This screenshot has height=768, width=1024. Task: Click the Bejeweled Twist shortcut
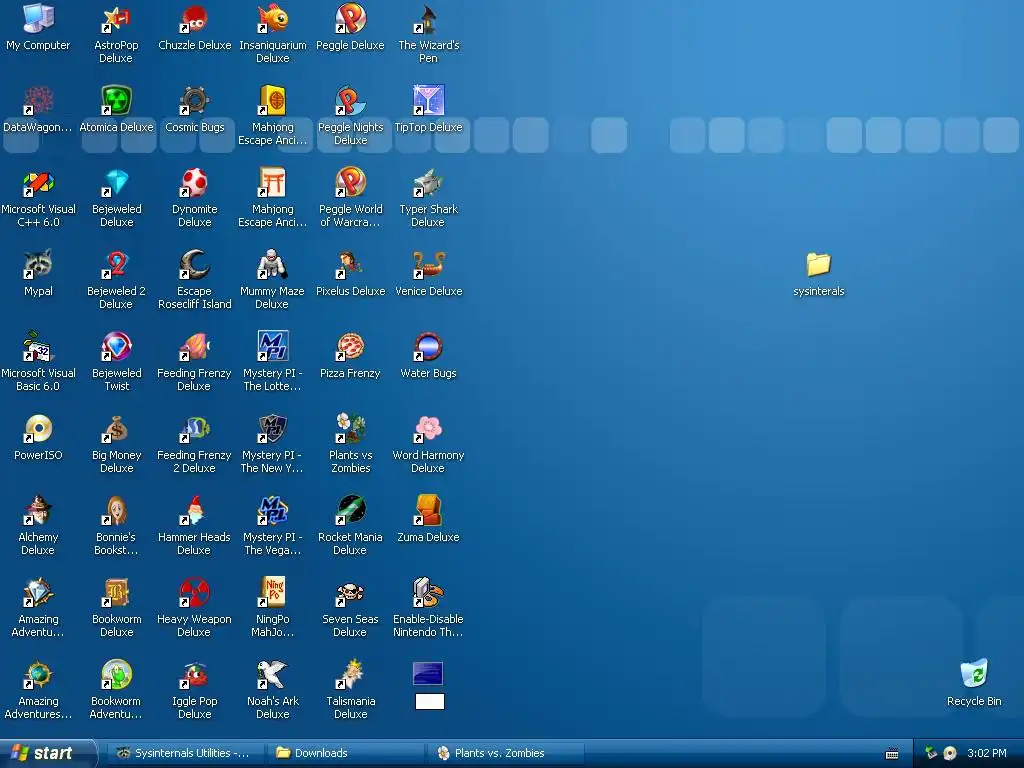(x=116, y=347)
